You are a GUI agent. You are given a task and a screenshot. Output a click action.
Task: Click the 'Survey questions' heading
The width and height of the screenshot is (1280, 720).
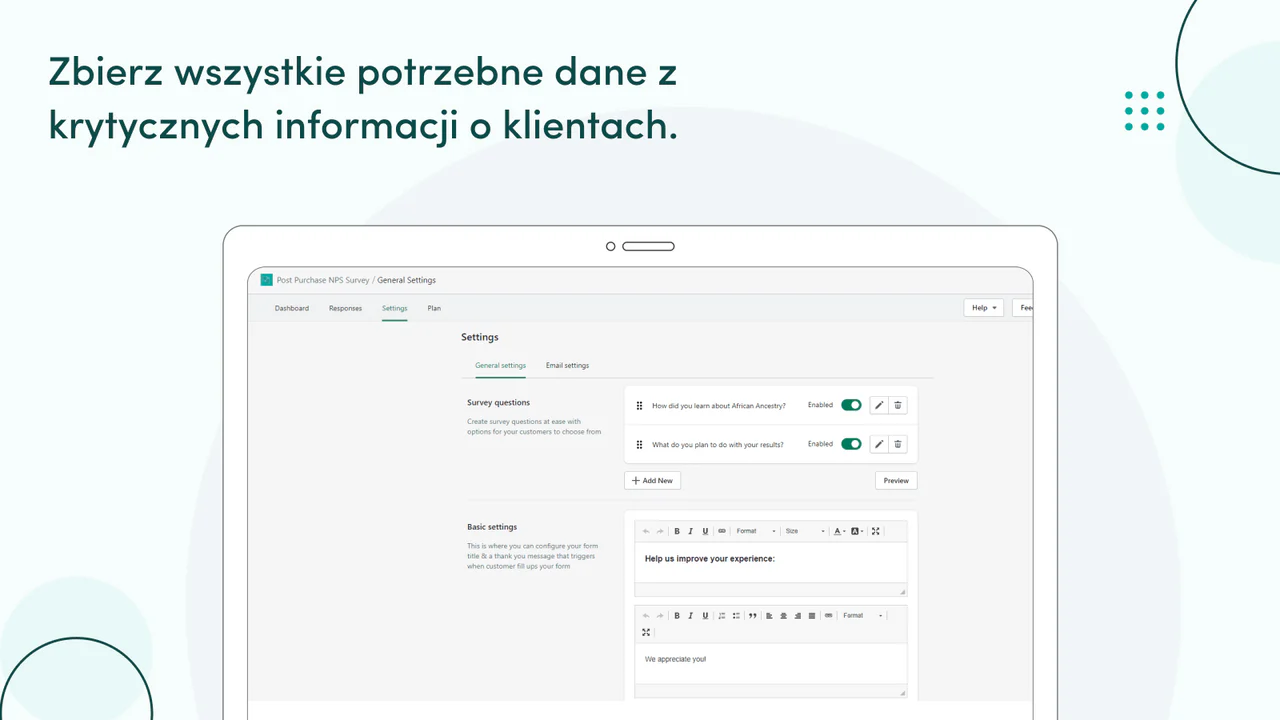coord(498,403)
